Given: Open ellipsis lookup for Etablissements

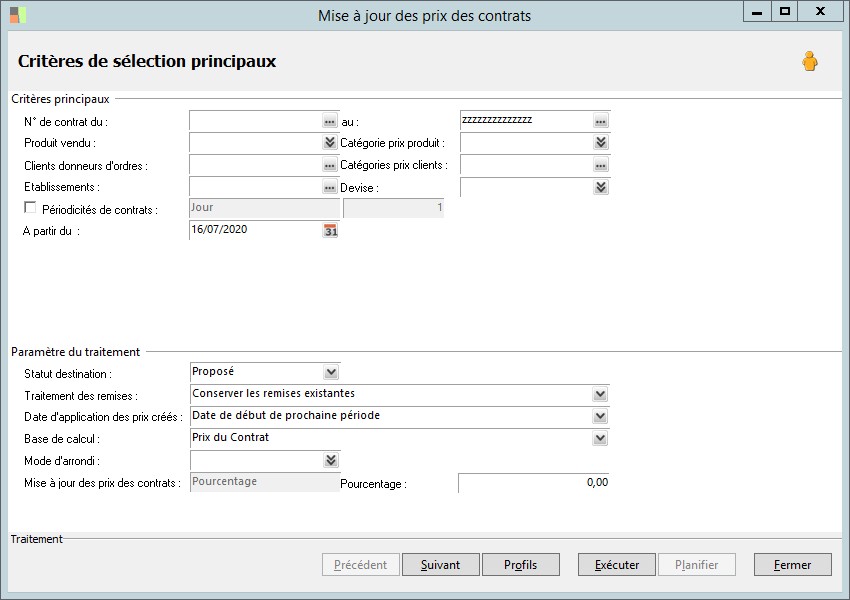Looking at the screenshot, I should (x=330, y=187).
